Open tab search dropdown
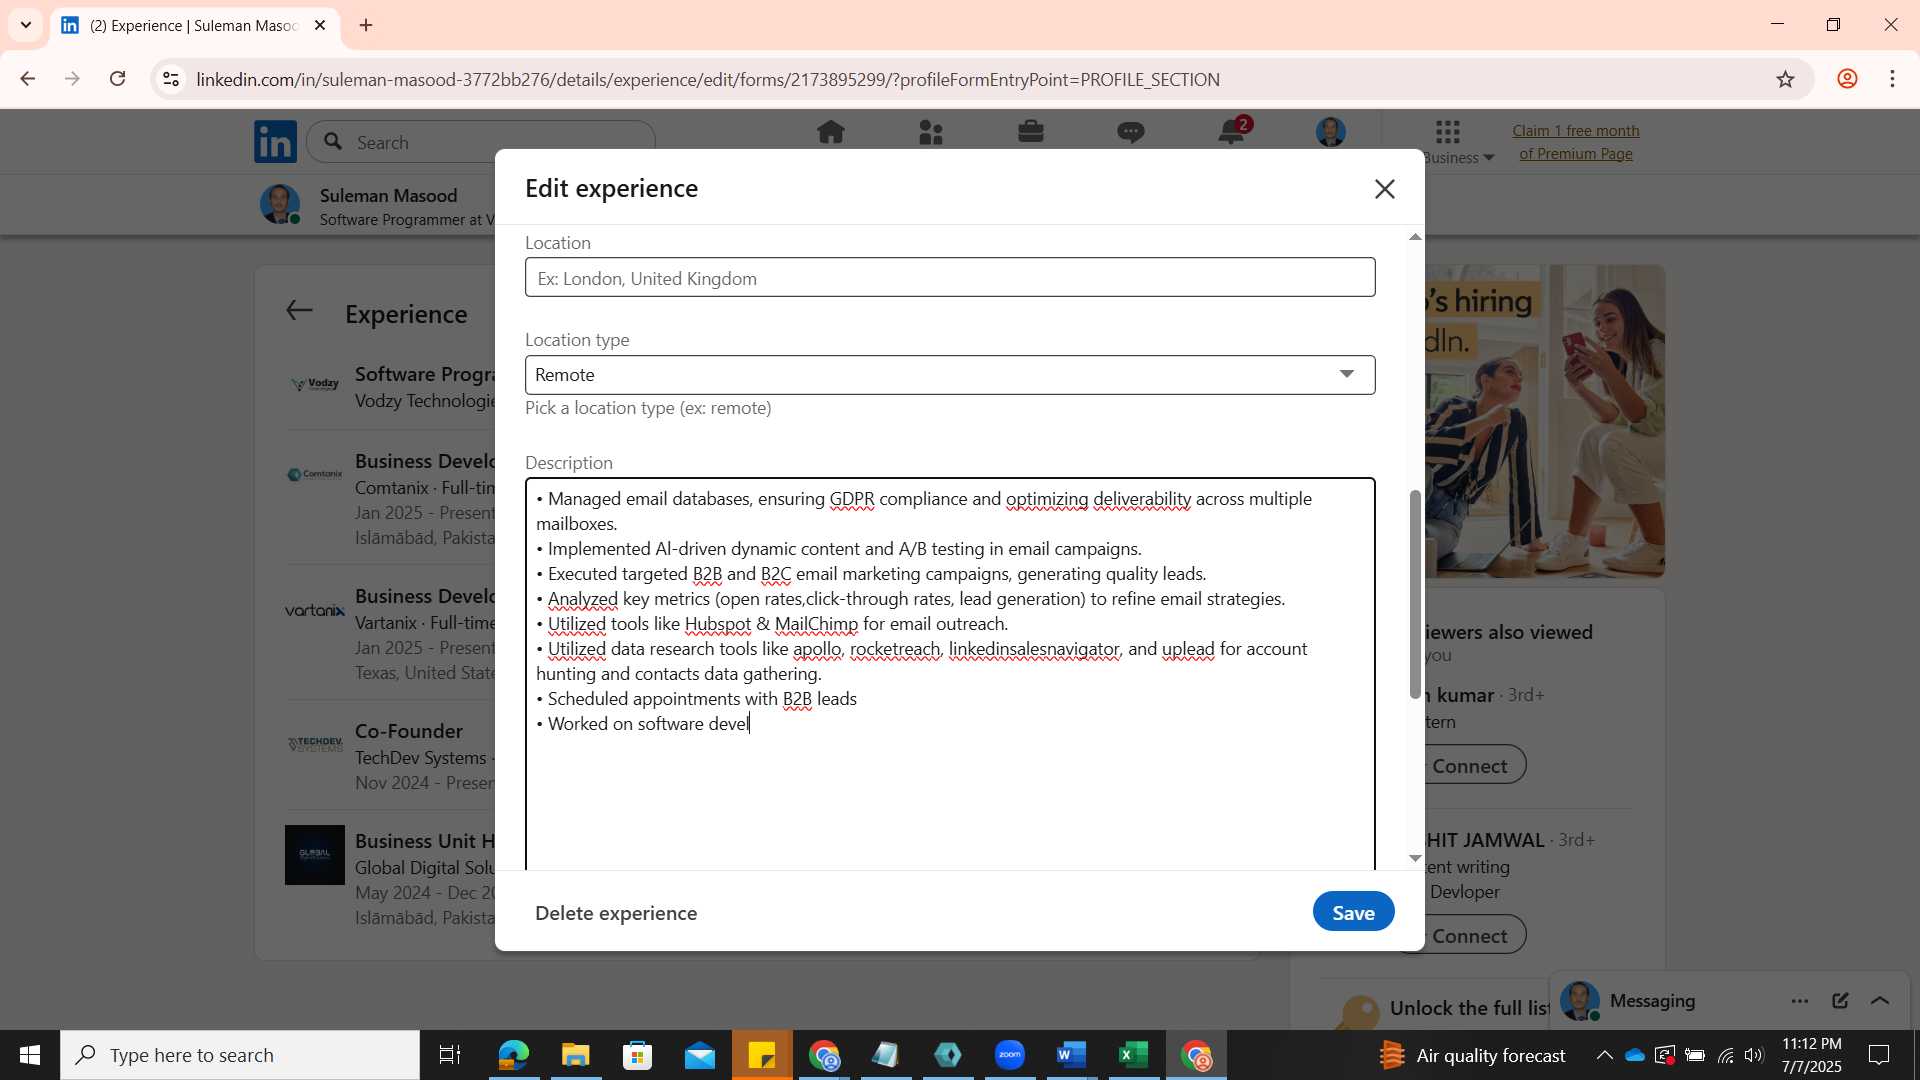This screenshot has height=1080, width=1920. pos(26,25)
